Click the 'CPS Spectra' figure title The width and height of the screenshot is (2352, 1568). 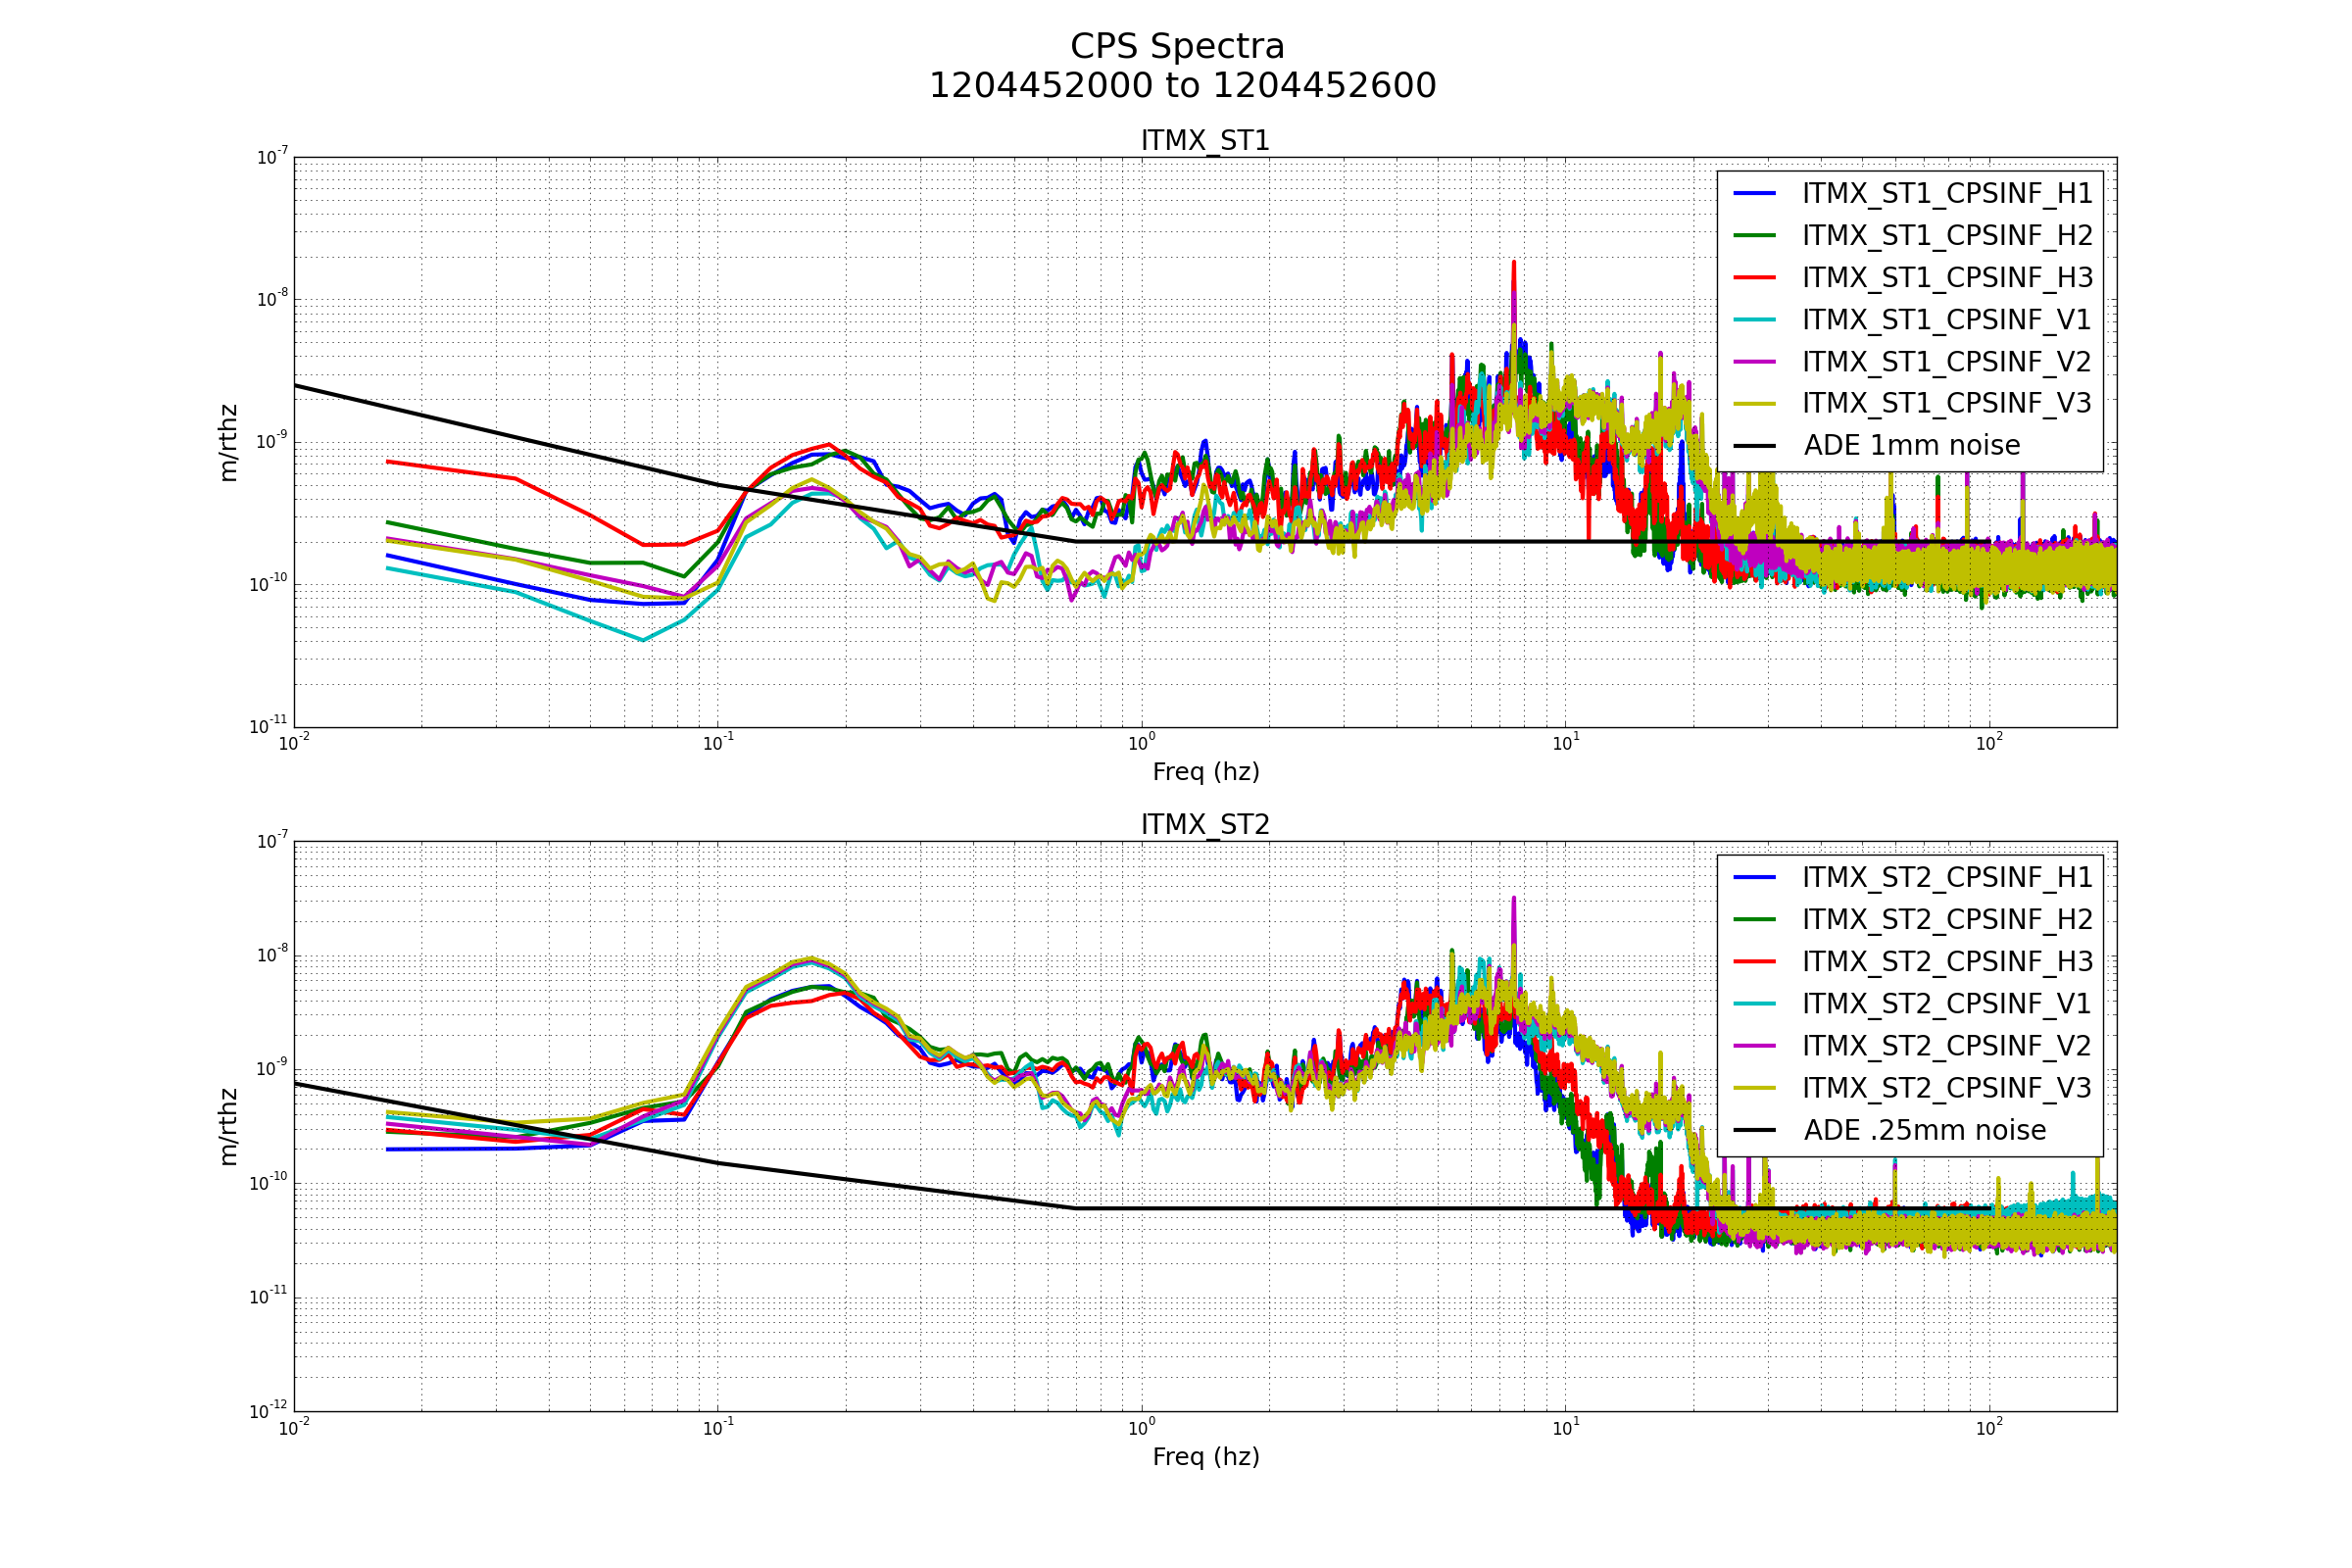[1177, 47]
